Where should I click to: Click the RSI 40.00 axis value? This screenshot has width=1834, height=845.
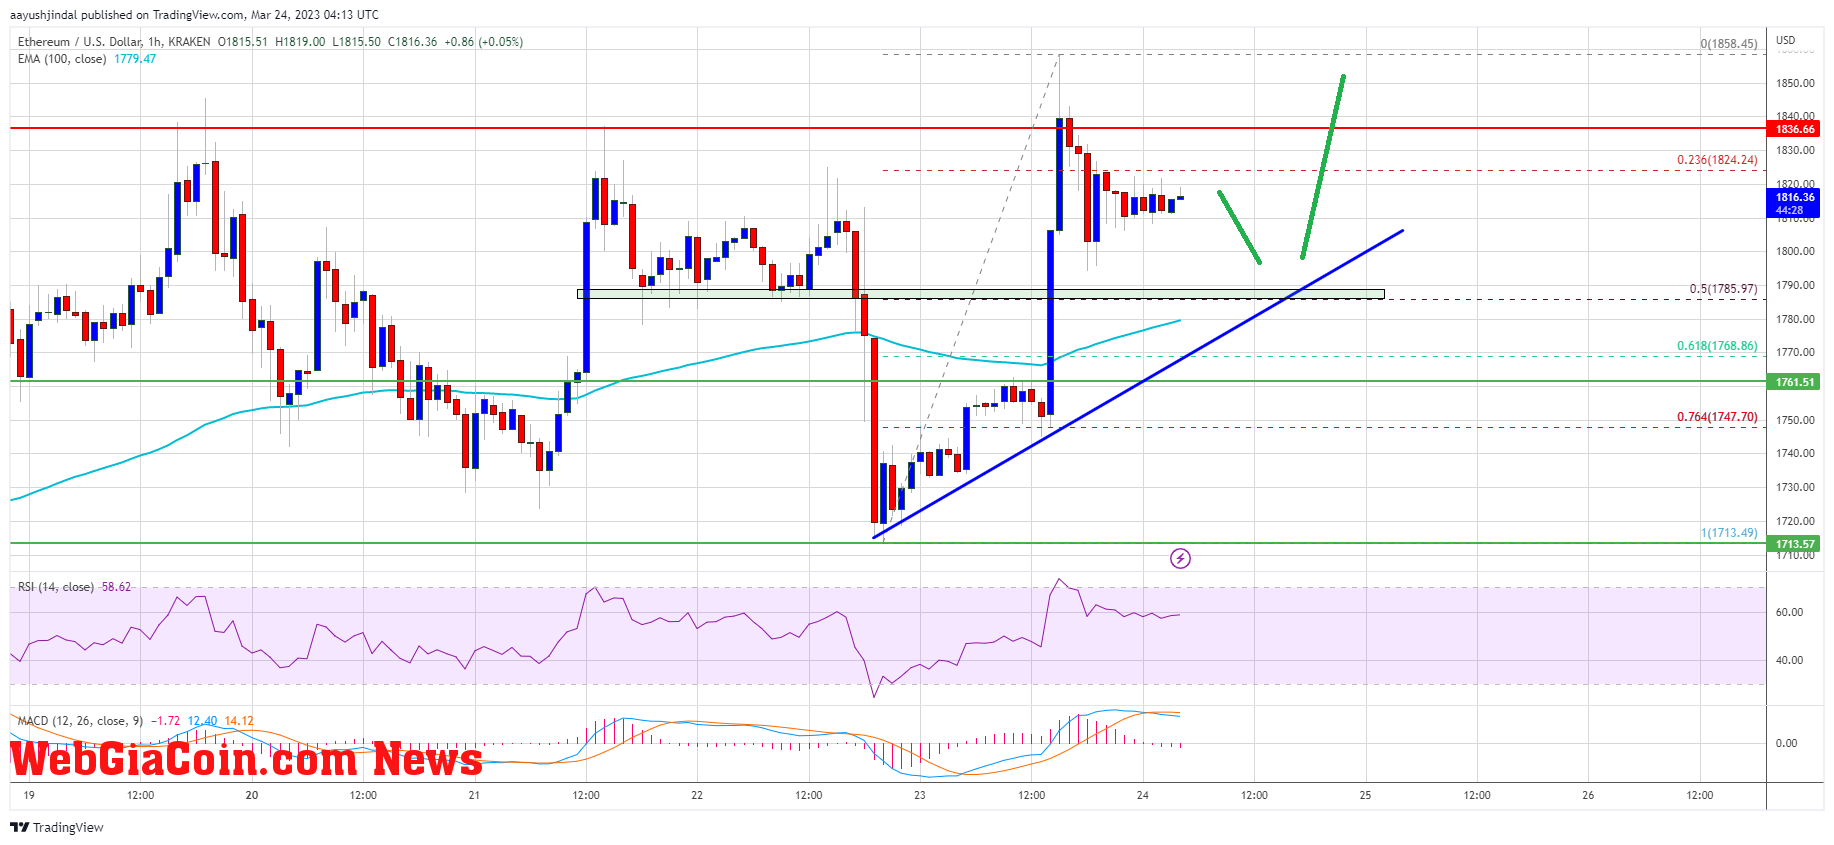click(x=1789, y=660)
